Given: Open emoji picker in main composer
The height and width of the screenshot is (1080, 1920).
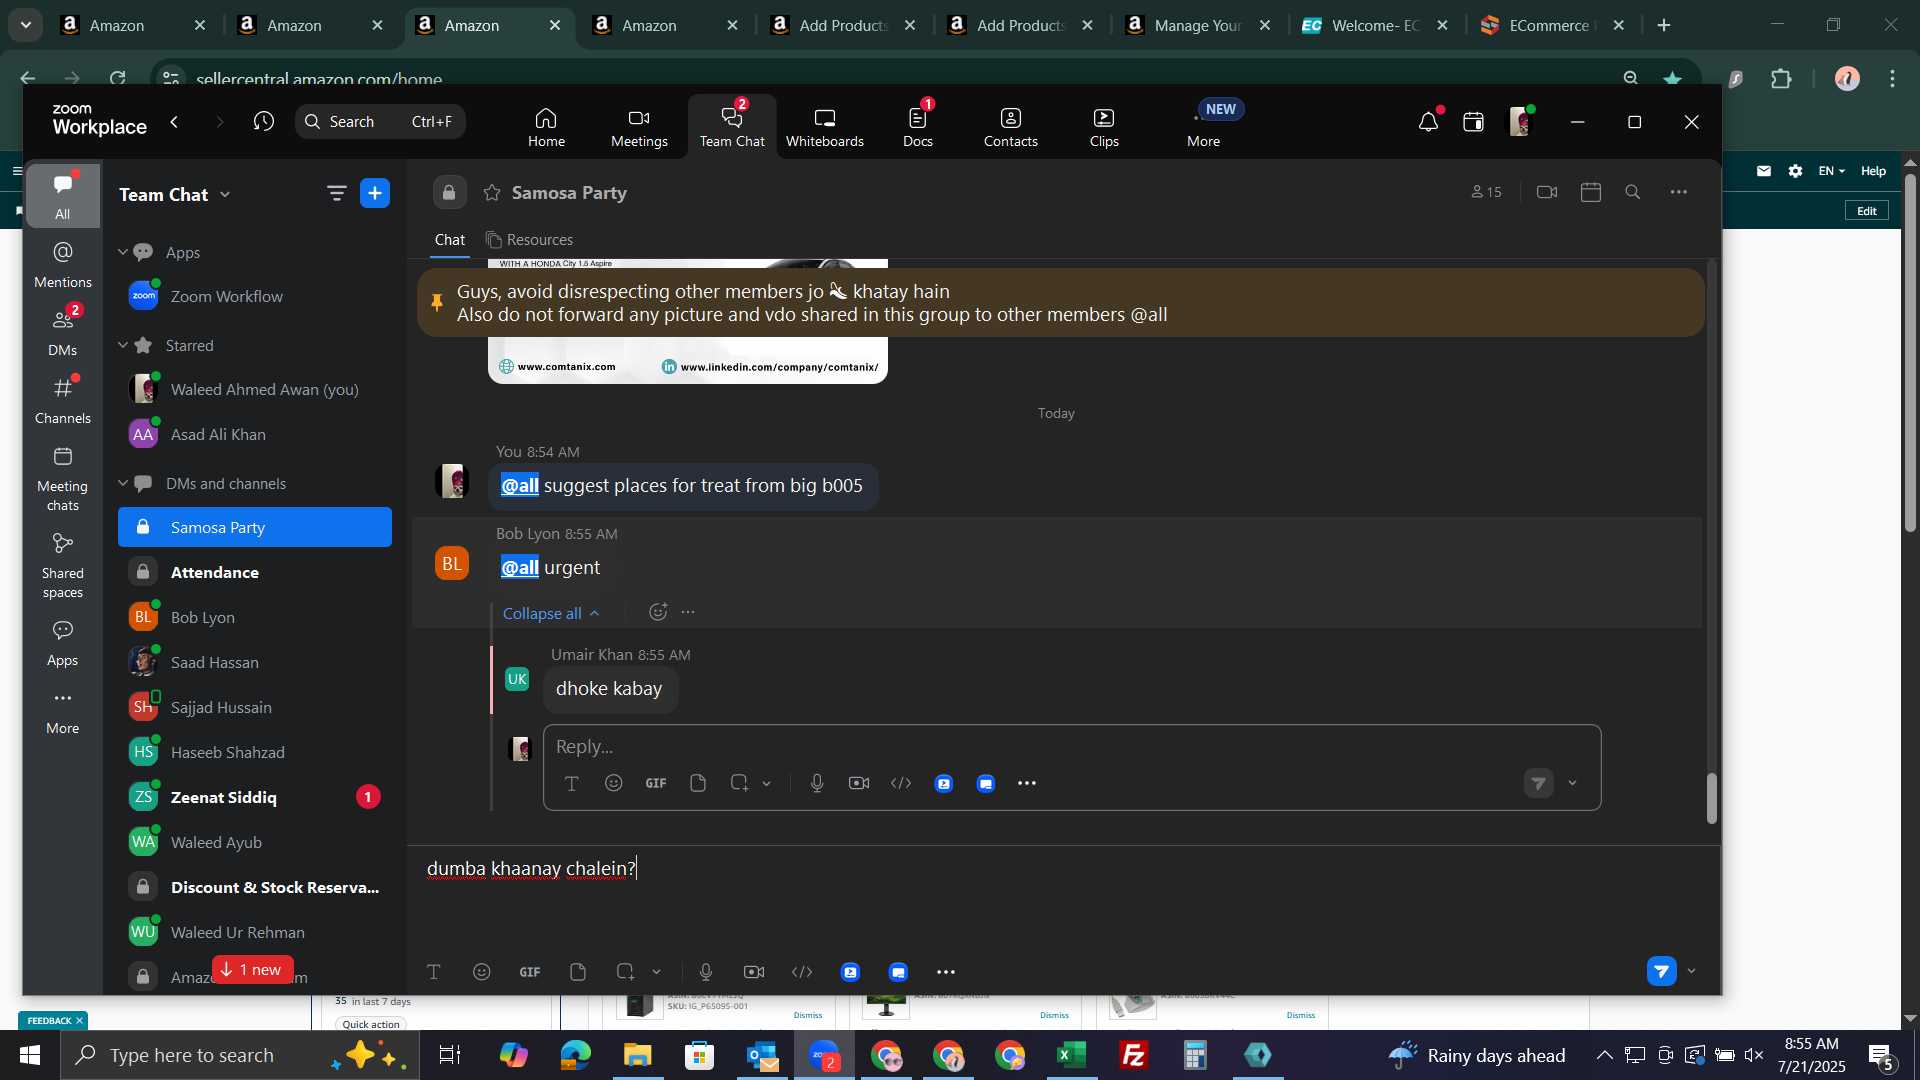Looking at the screenshot, I should [x=482, y=972].
